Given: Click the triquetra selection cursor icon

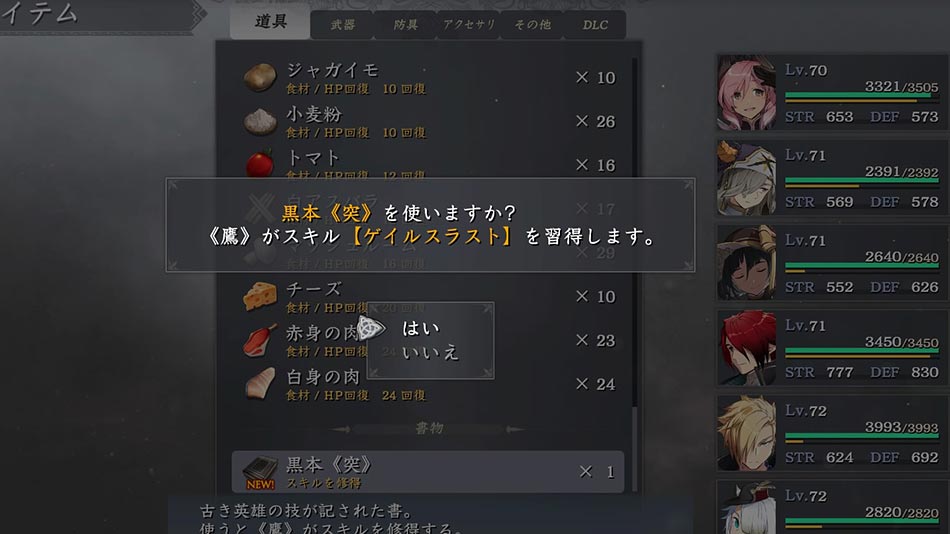Looking at the screenshot, I should [371, 328].
